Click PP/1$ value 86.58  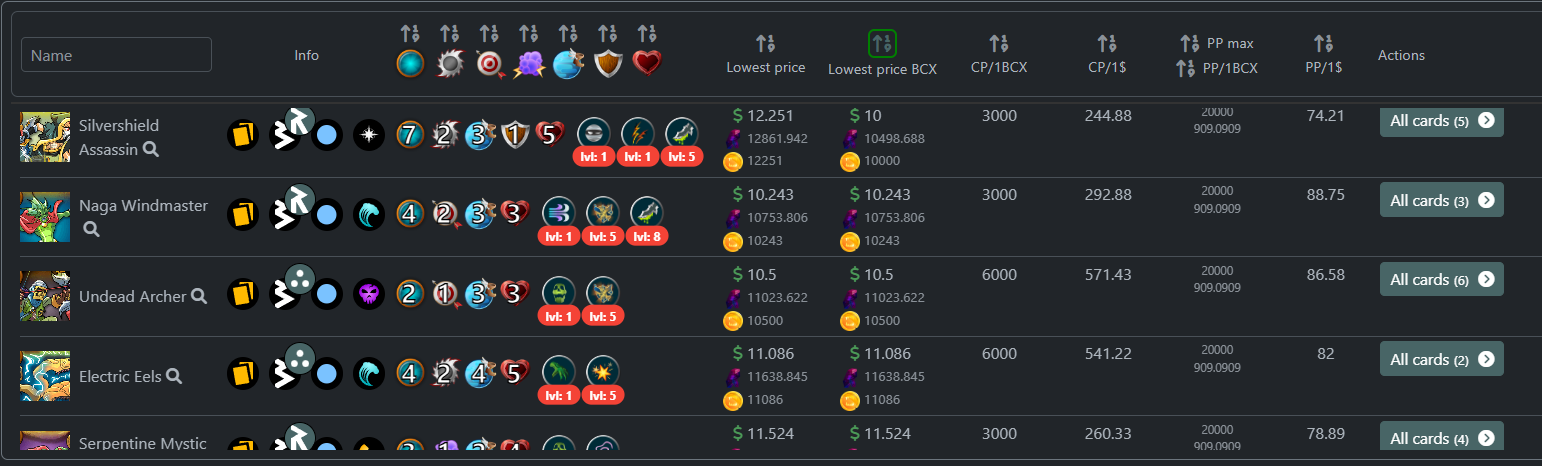(x=1325, y=274)
